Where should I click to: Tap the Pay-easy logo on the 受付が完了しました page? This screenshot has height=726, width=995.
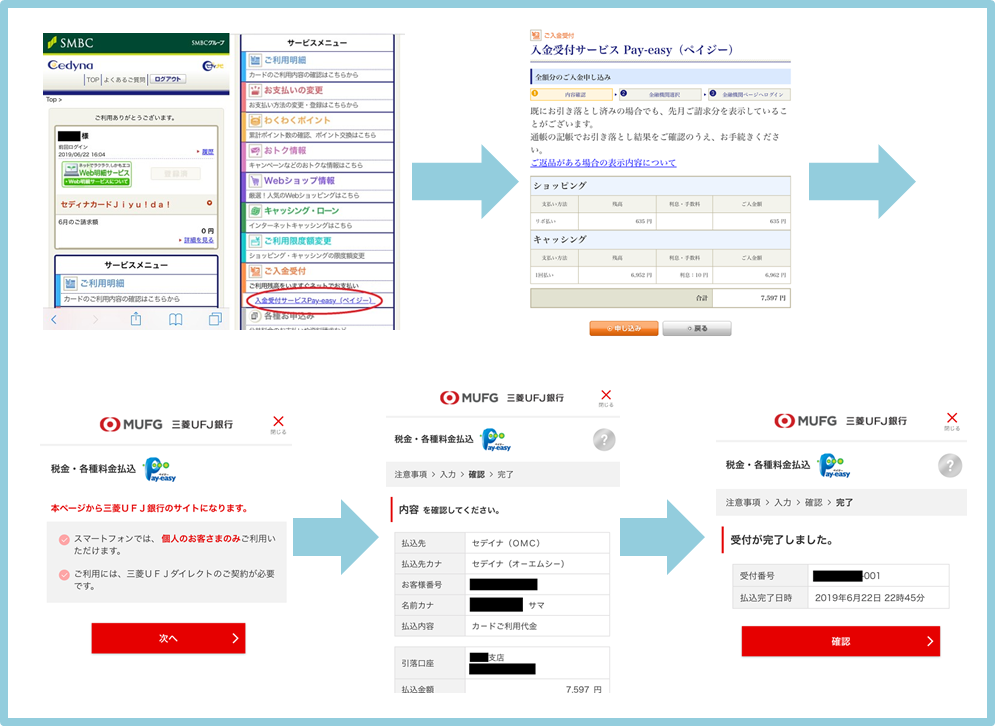(x=834, y=465)
